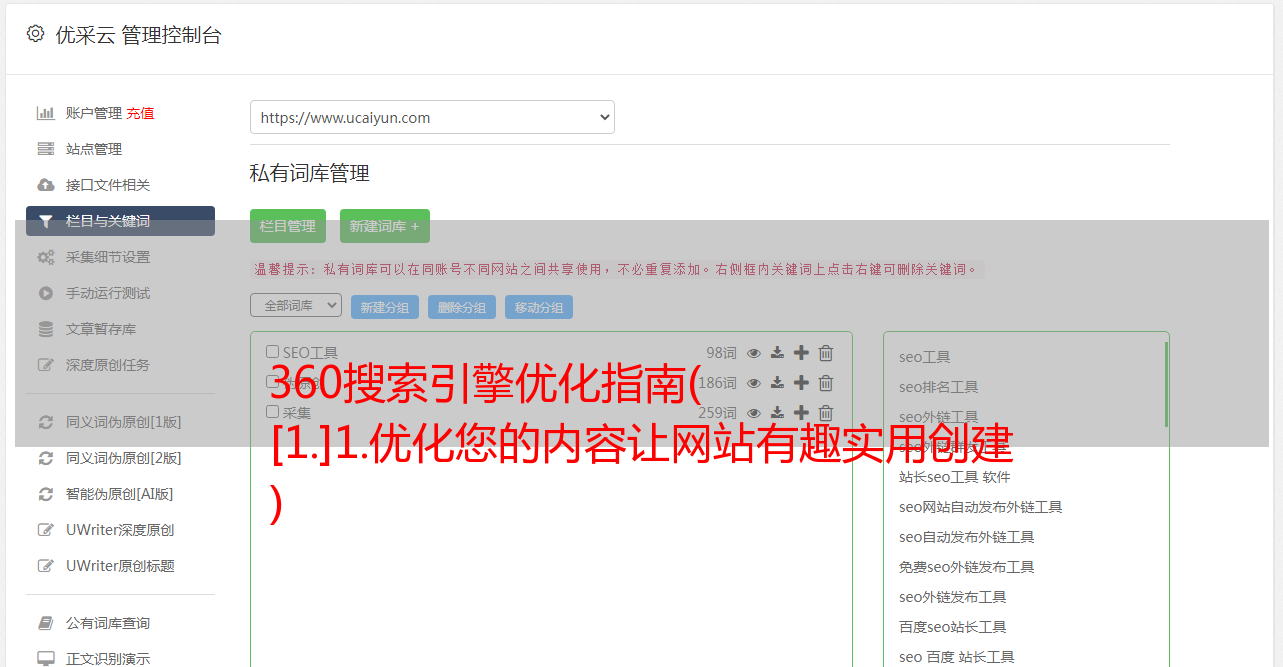The width and height of the screenshot is (1283, 667).
Task: Click the 正文识别演示 monitor icon
Action: click(x=46, y=659)
